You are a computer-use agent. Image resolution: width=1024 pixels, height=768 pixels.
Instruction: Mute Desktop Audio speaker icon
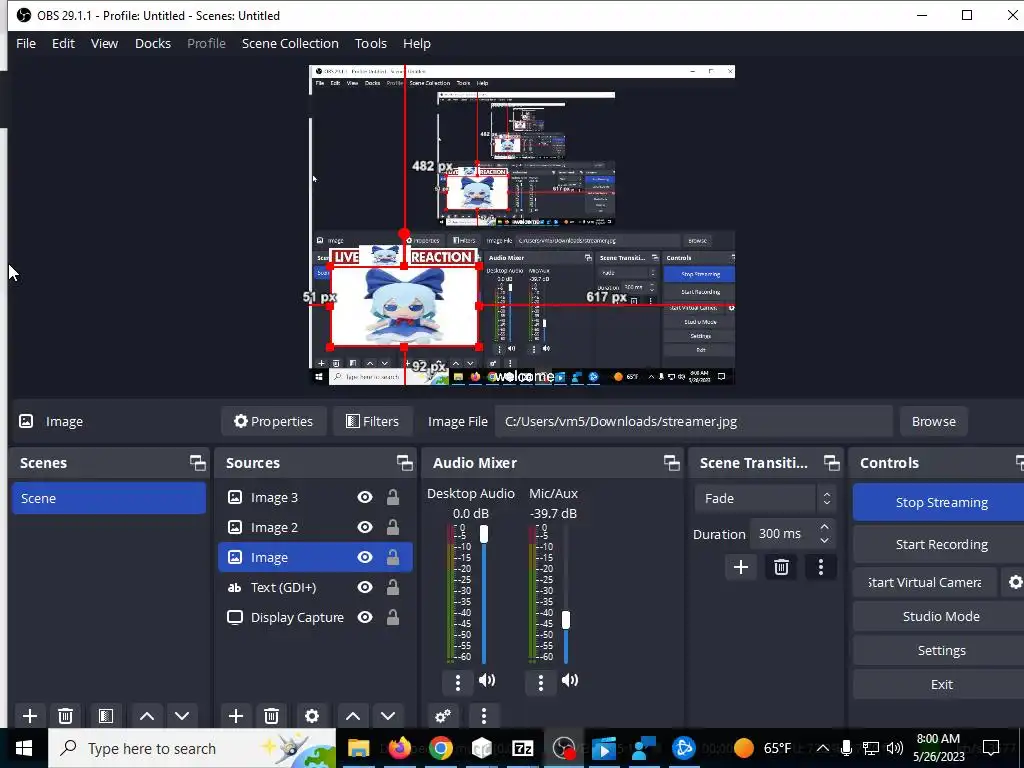click(x=487, y=680)
